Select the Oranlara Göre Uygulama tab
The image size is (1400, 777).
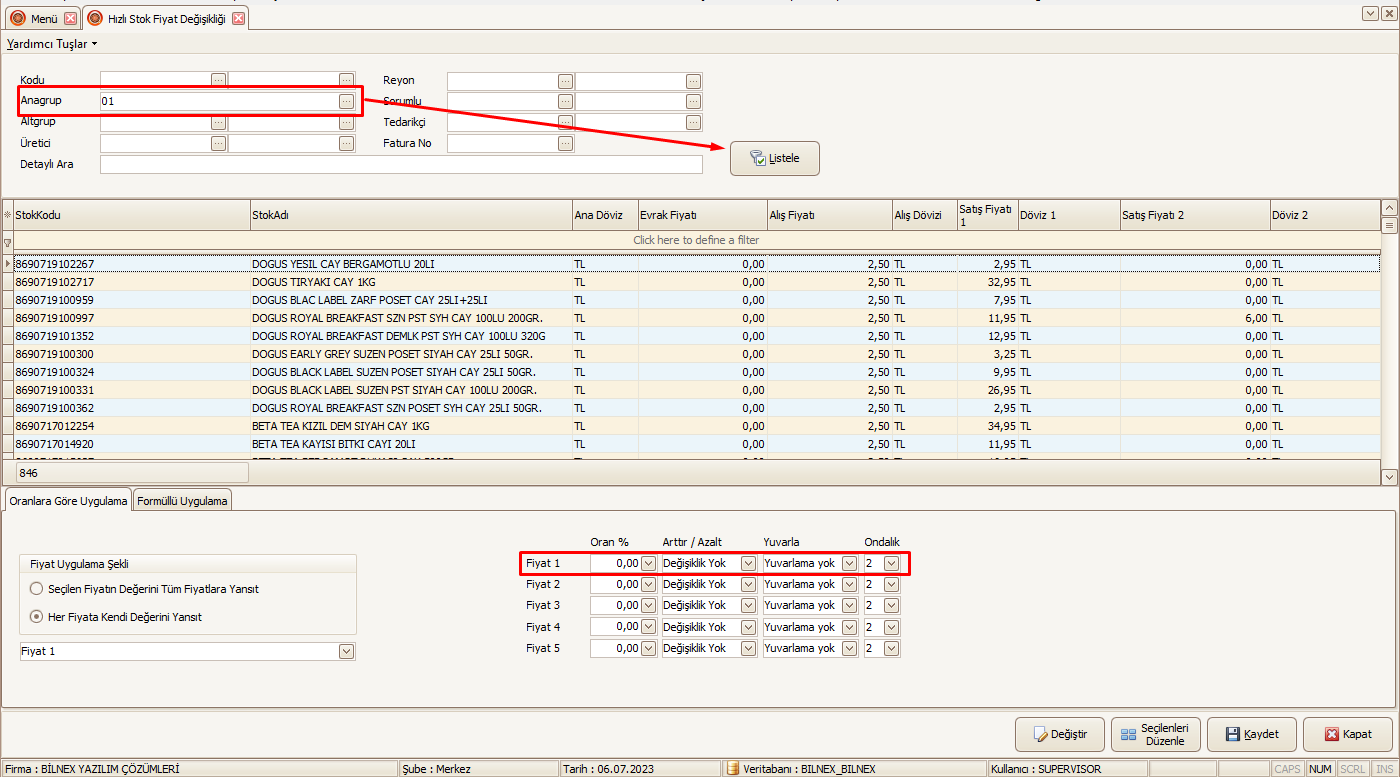coord(67,501)
